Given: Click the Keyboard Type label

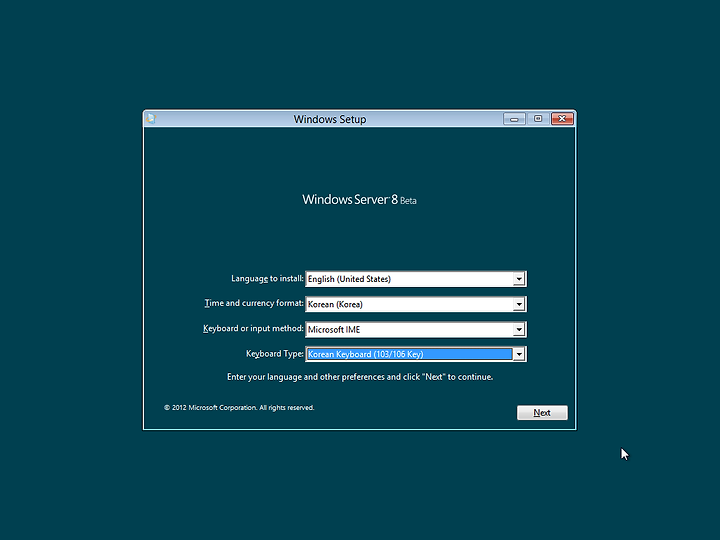Looking at the screenshot, I should click(275, 354).
